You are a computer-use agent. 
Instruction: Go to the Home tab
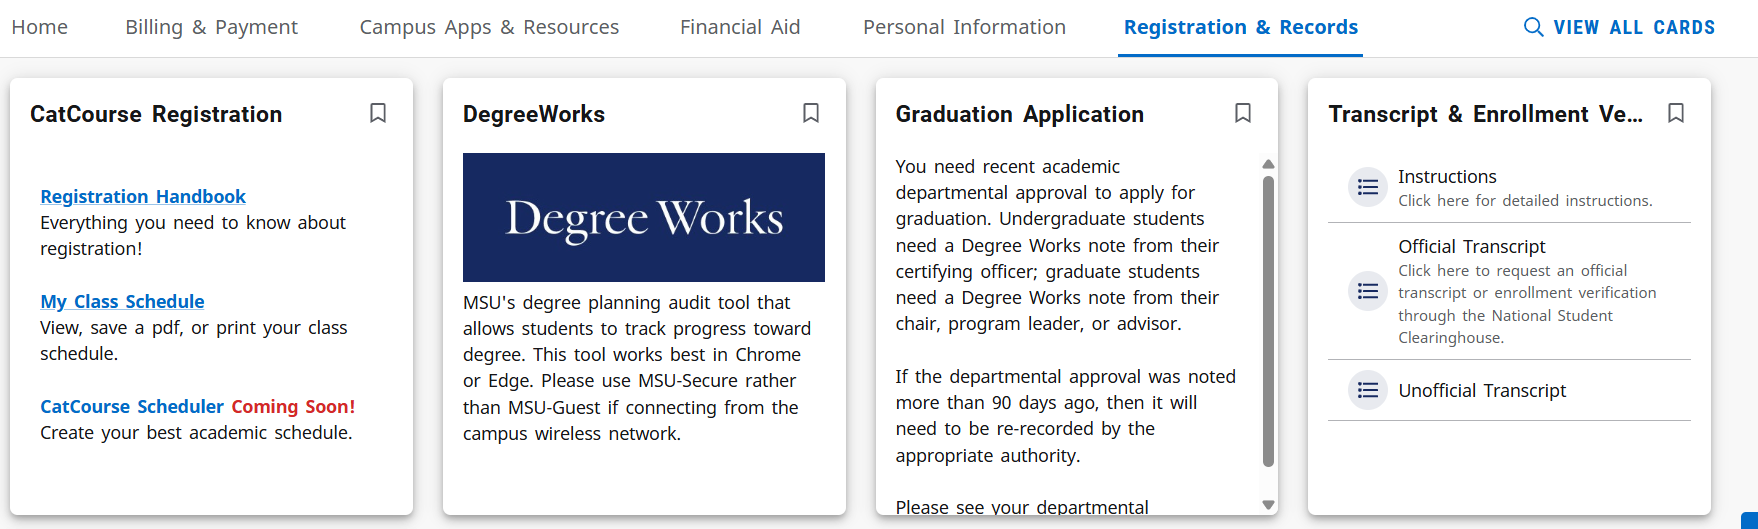(x=40, y=27)
